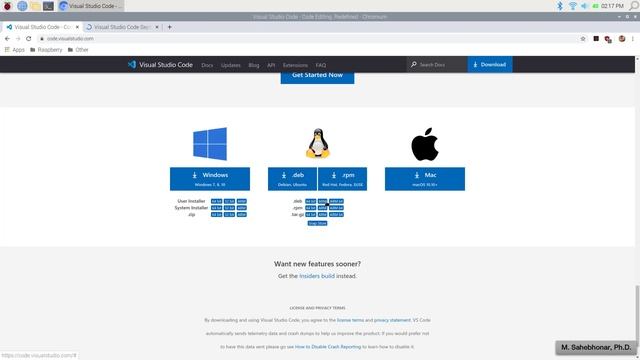Viewport: 640px width, 360px height.
Task: Open the Docs navigation item
Action: click(x=207, y=65)
